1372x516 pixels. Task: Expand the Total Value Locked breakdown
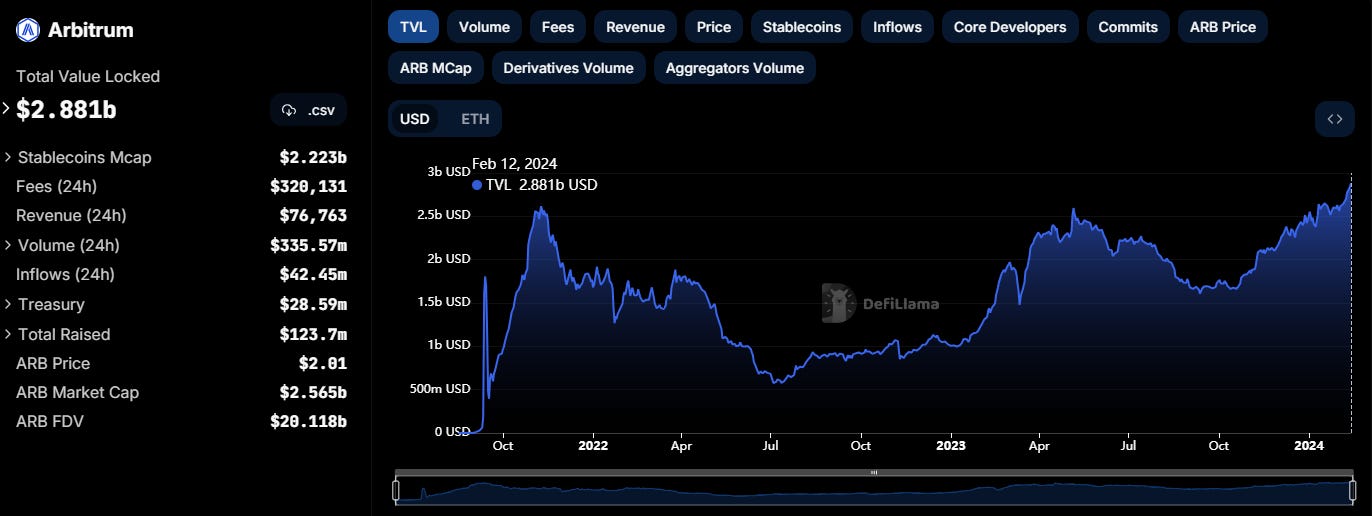6,109
